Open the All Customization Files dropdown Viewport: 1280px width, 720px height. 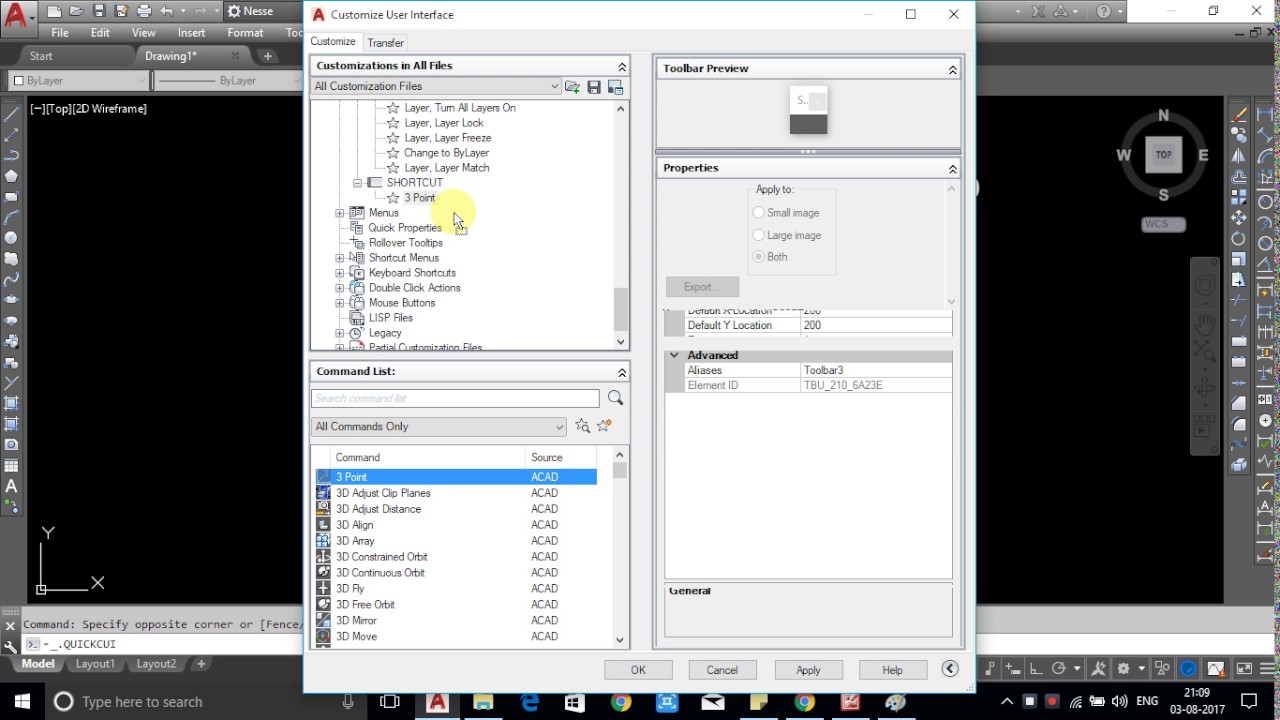pyautogui.click(x=436, y=86)
